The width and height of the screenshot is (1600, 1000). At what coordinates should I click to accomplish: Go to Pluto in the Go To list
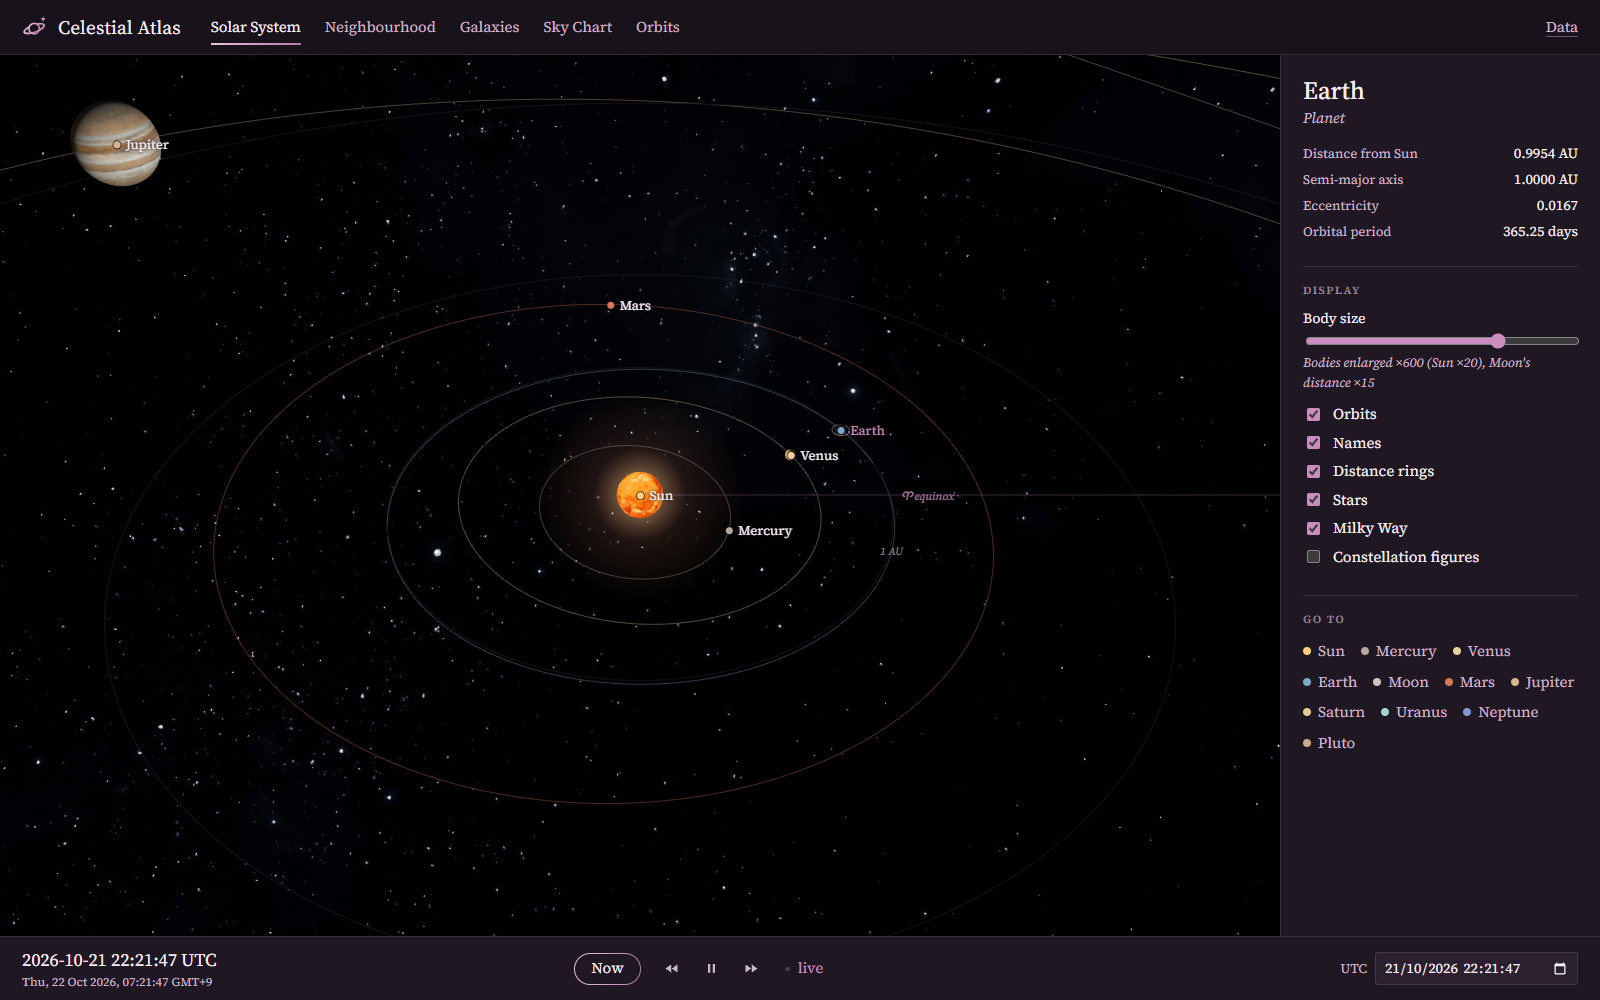pos(1329,743)
